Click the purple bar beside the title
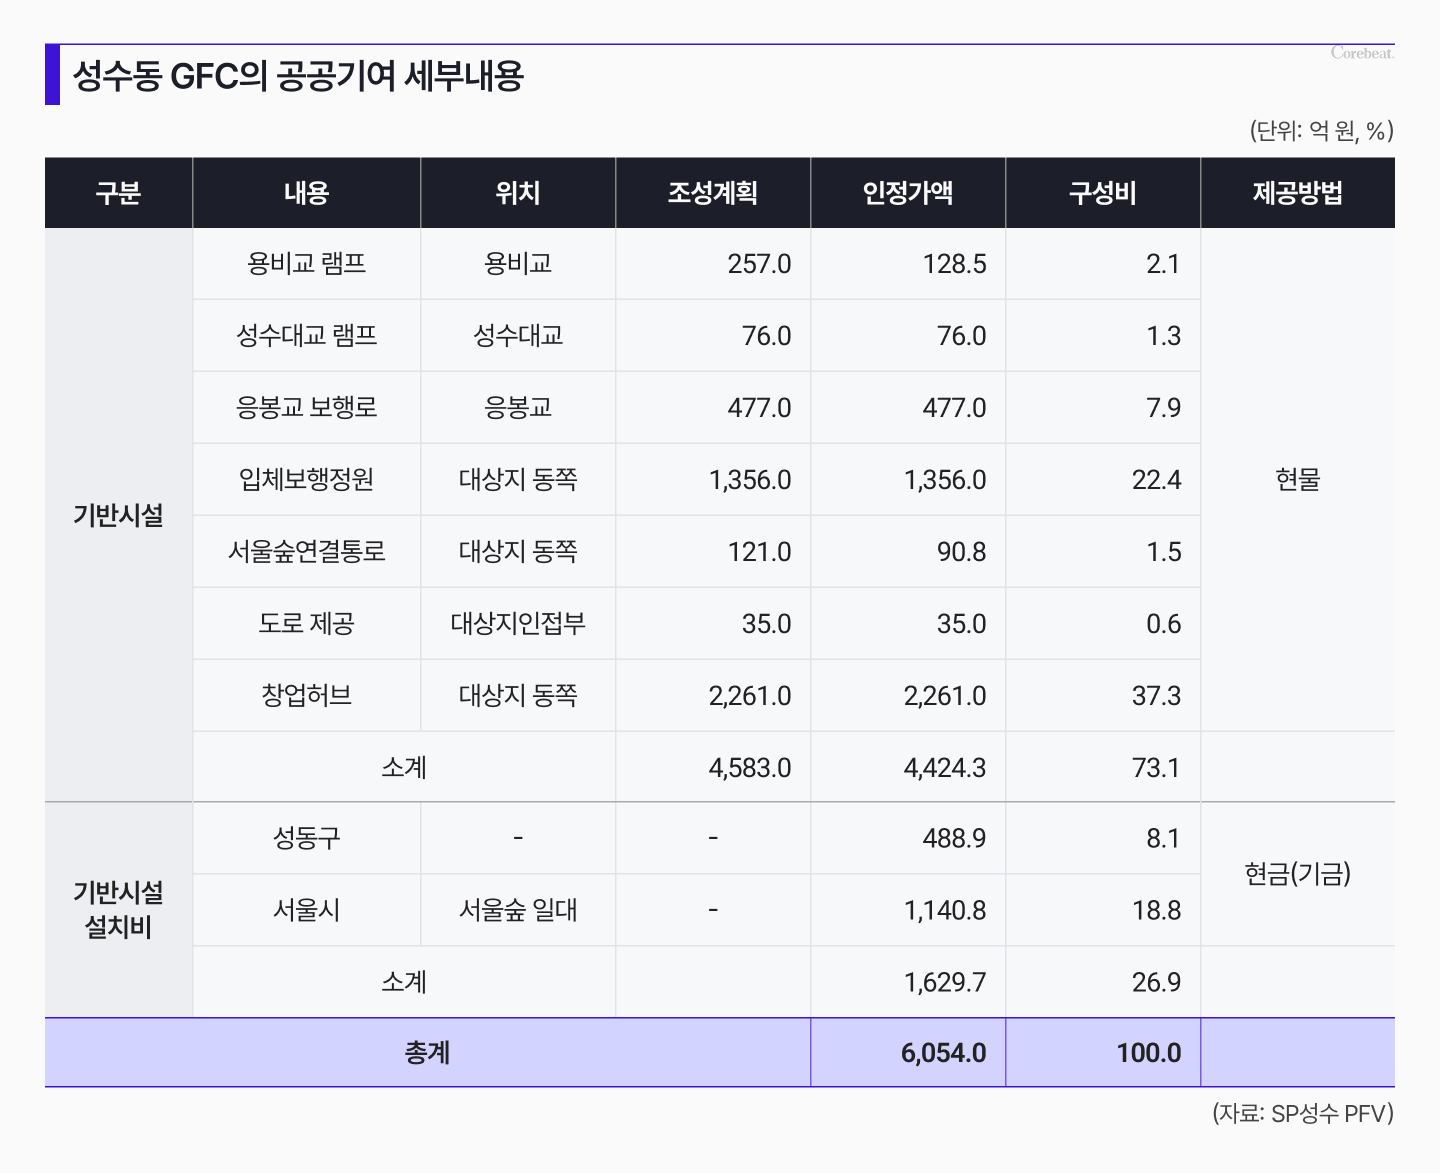The width and height of the screenshot is (1440, 1173). [52, 75]
